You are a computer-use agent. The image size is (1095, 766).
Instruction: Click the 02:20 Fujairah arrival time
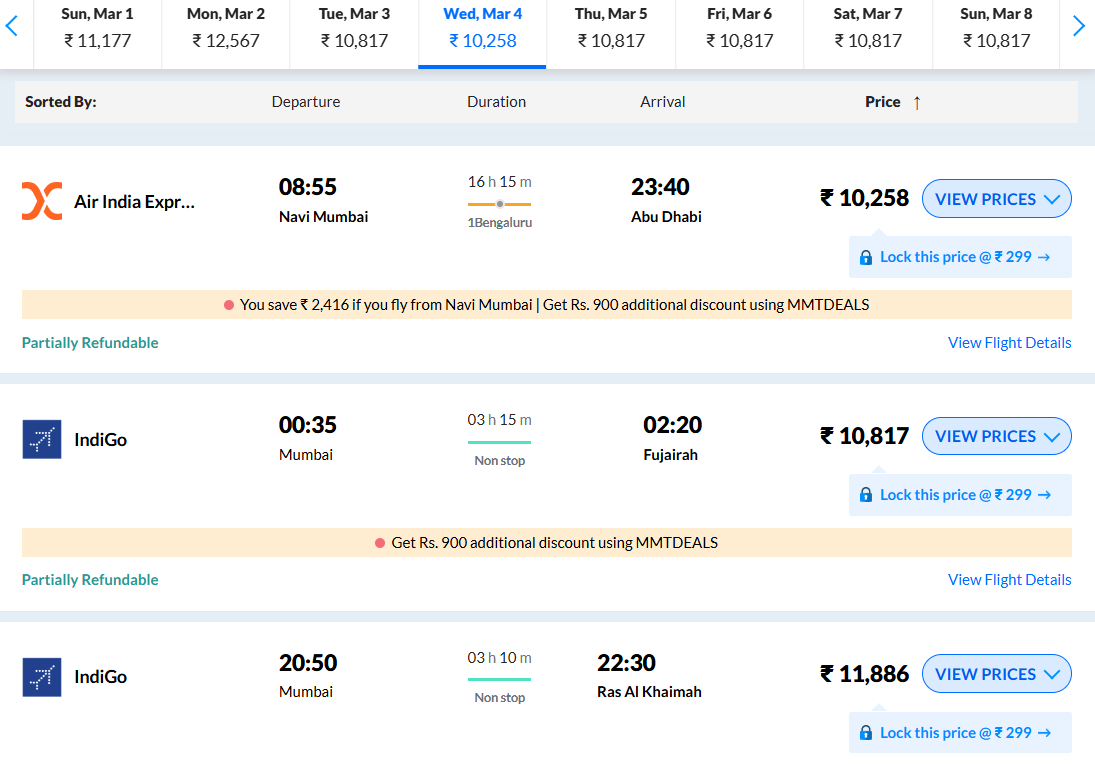point(673,425)
